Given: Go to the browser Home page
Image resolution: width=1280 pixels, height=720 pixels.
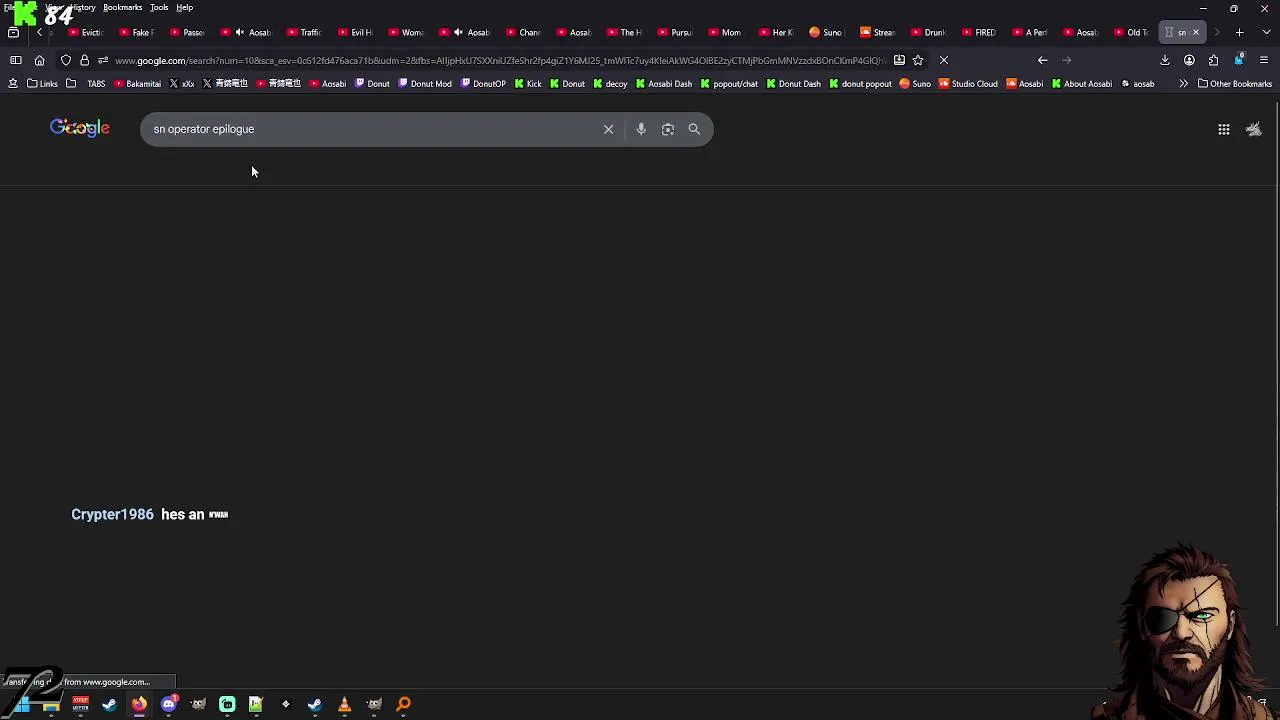Looking at the screenshot, I should 40,60.
